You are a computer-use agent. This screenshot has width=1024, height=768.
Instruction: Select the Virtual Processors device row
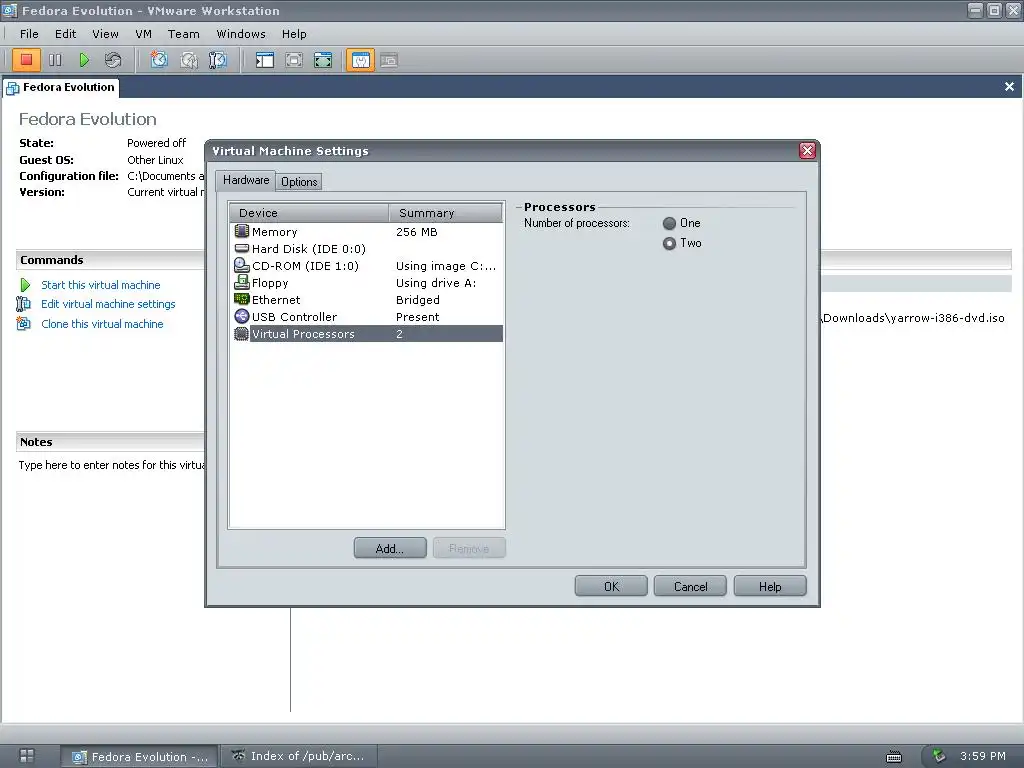[367, 334]
